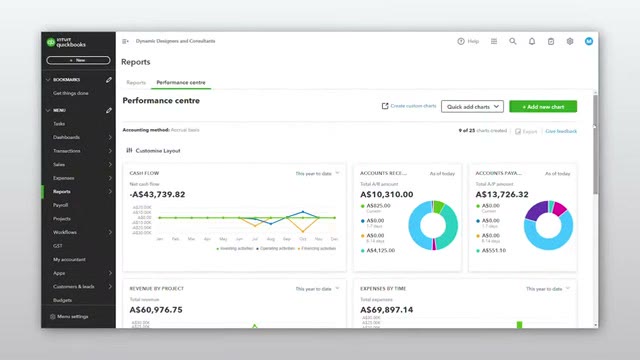Edit menu pencil icon
640x360 pixels.
(x=109, y=111)
